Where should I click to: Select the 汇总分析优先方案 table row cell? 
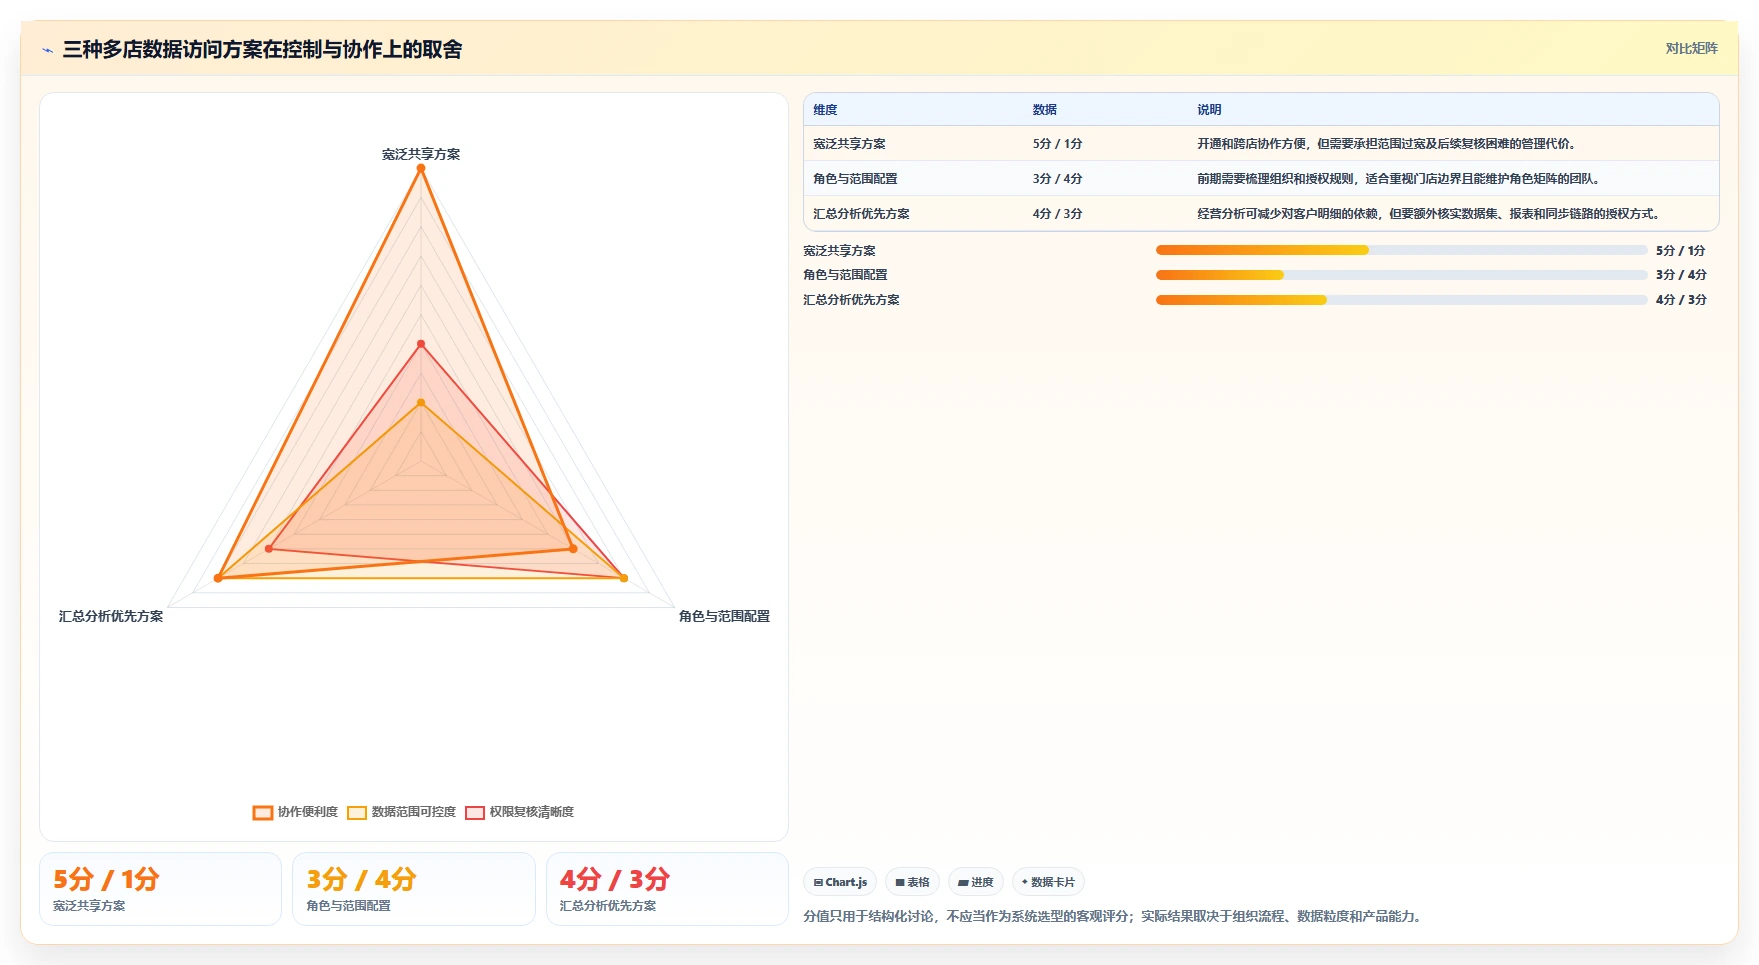(861, 214)
